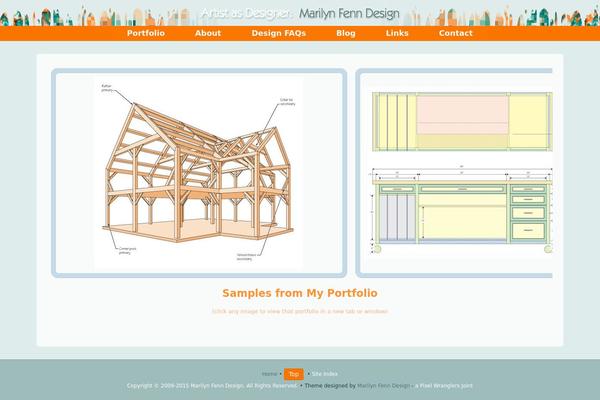Click the 'Artist as Designer' header text
Image resolution: width=600 pixels, height=400 pixels.
tap(245, 14)
